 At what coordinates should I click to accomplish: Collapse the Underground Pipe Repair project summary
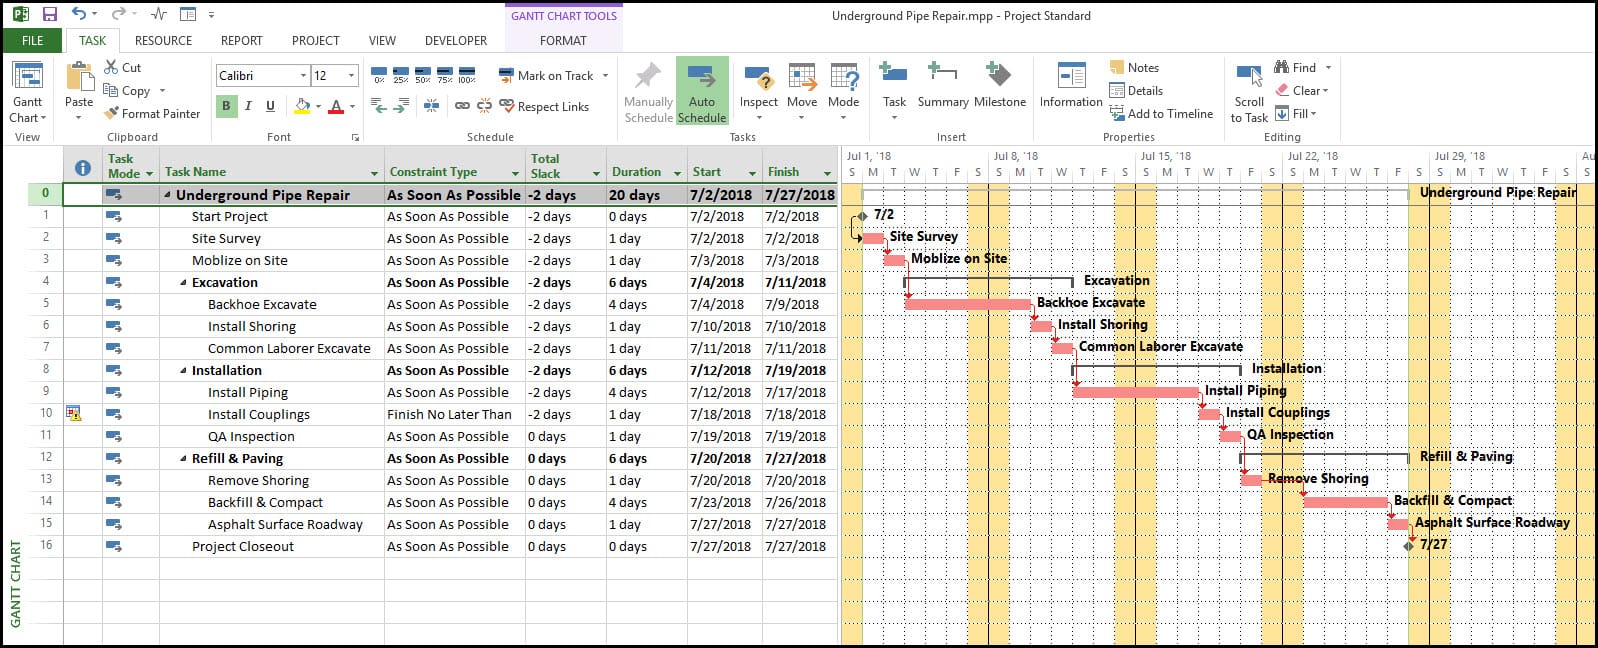click(x=167, y=195)
